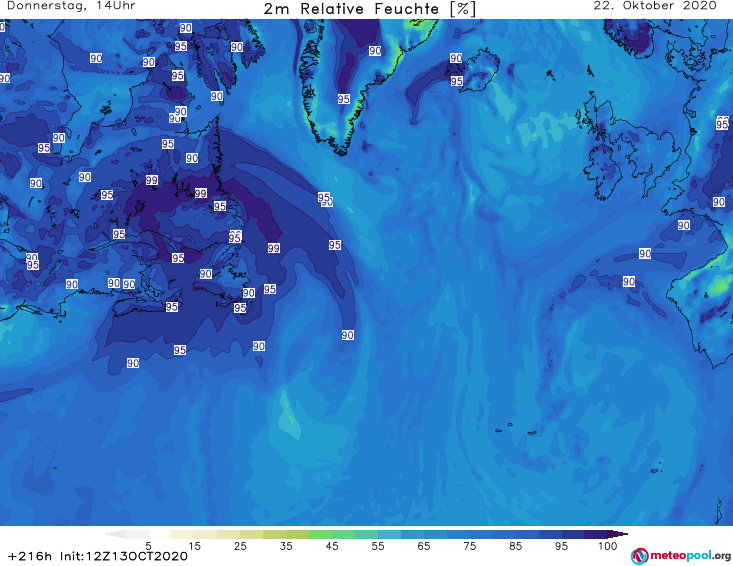Image resolution: width=733 pixels, height=566 pixels.
Task: Click the title "2m Relative Feuchte [%]"
Action: (x=370, y=9)
